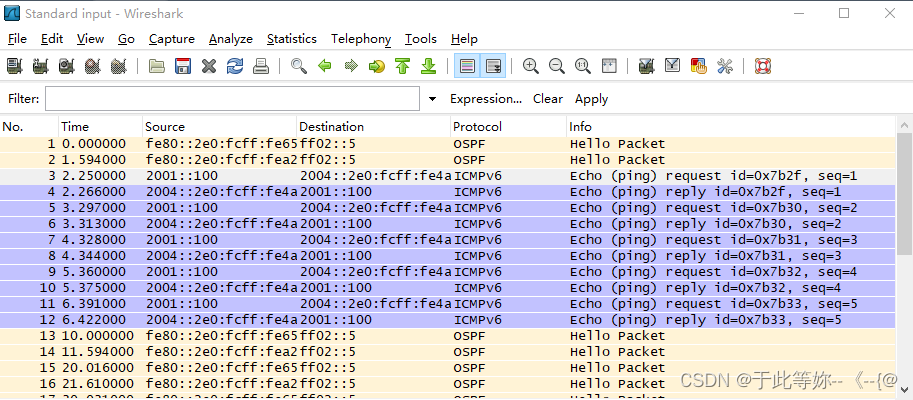Sort by the Source column header
913x400 pixels.
pos(220,126)
